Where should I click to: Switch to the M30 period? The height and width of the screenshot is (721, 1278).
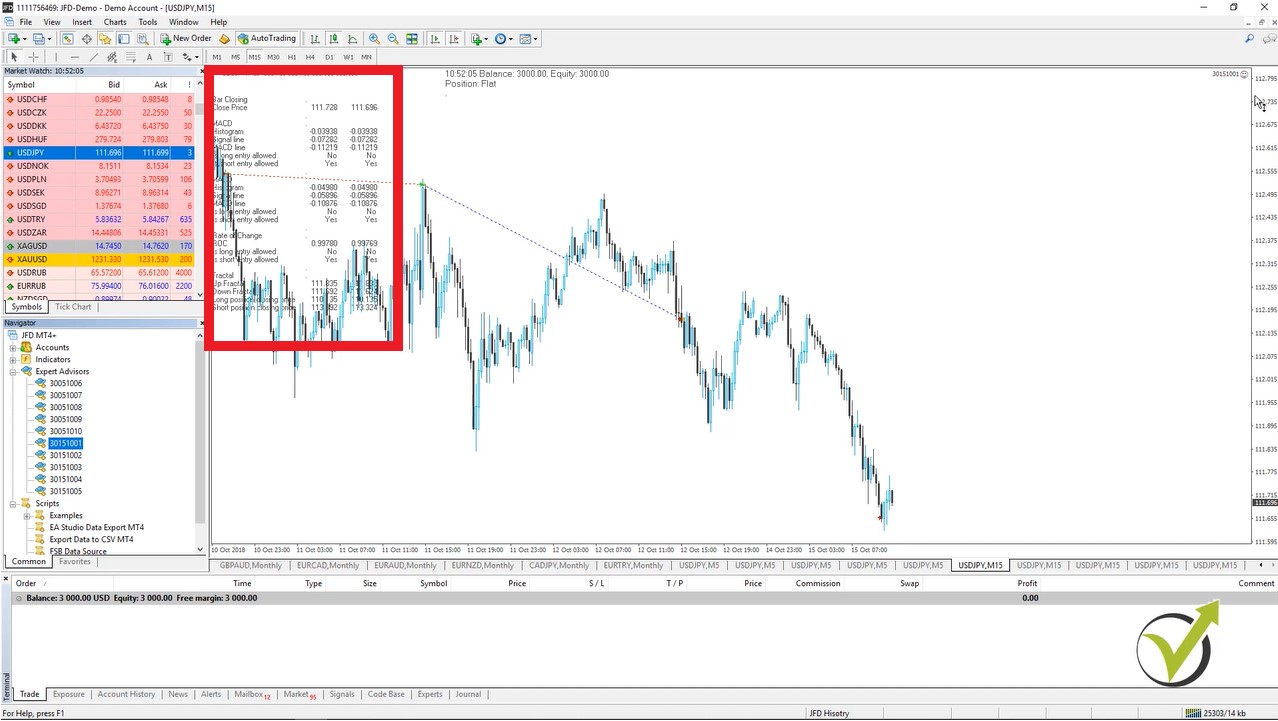(273, 57)
